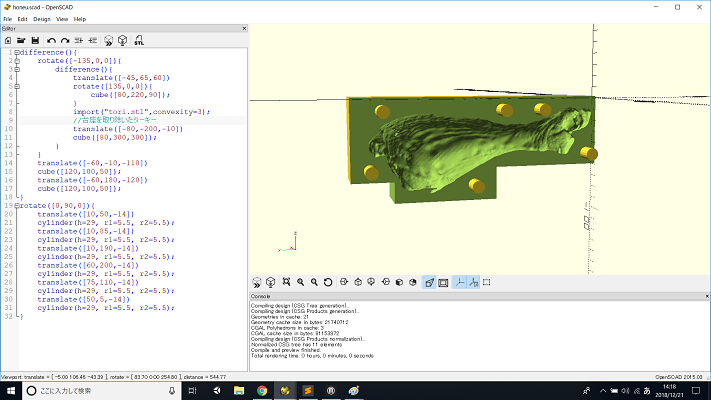Click the Render icon in editor toolbar

click(x=122, y=40)
